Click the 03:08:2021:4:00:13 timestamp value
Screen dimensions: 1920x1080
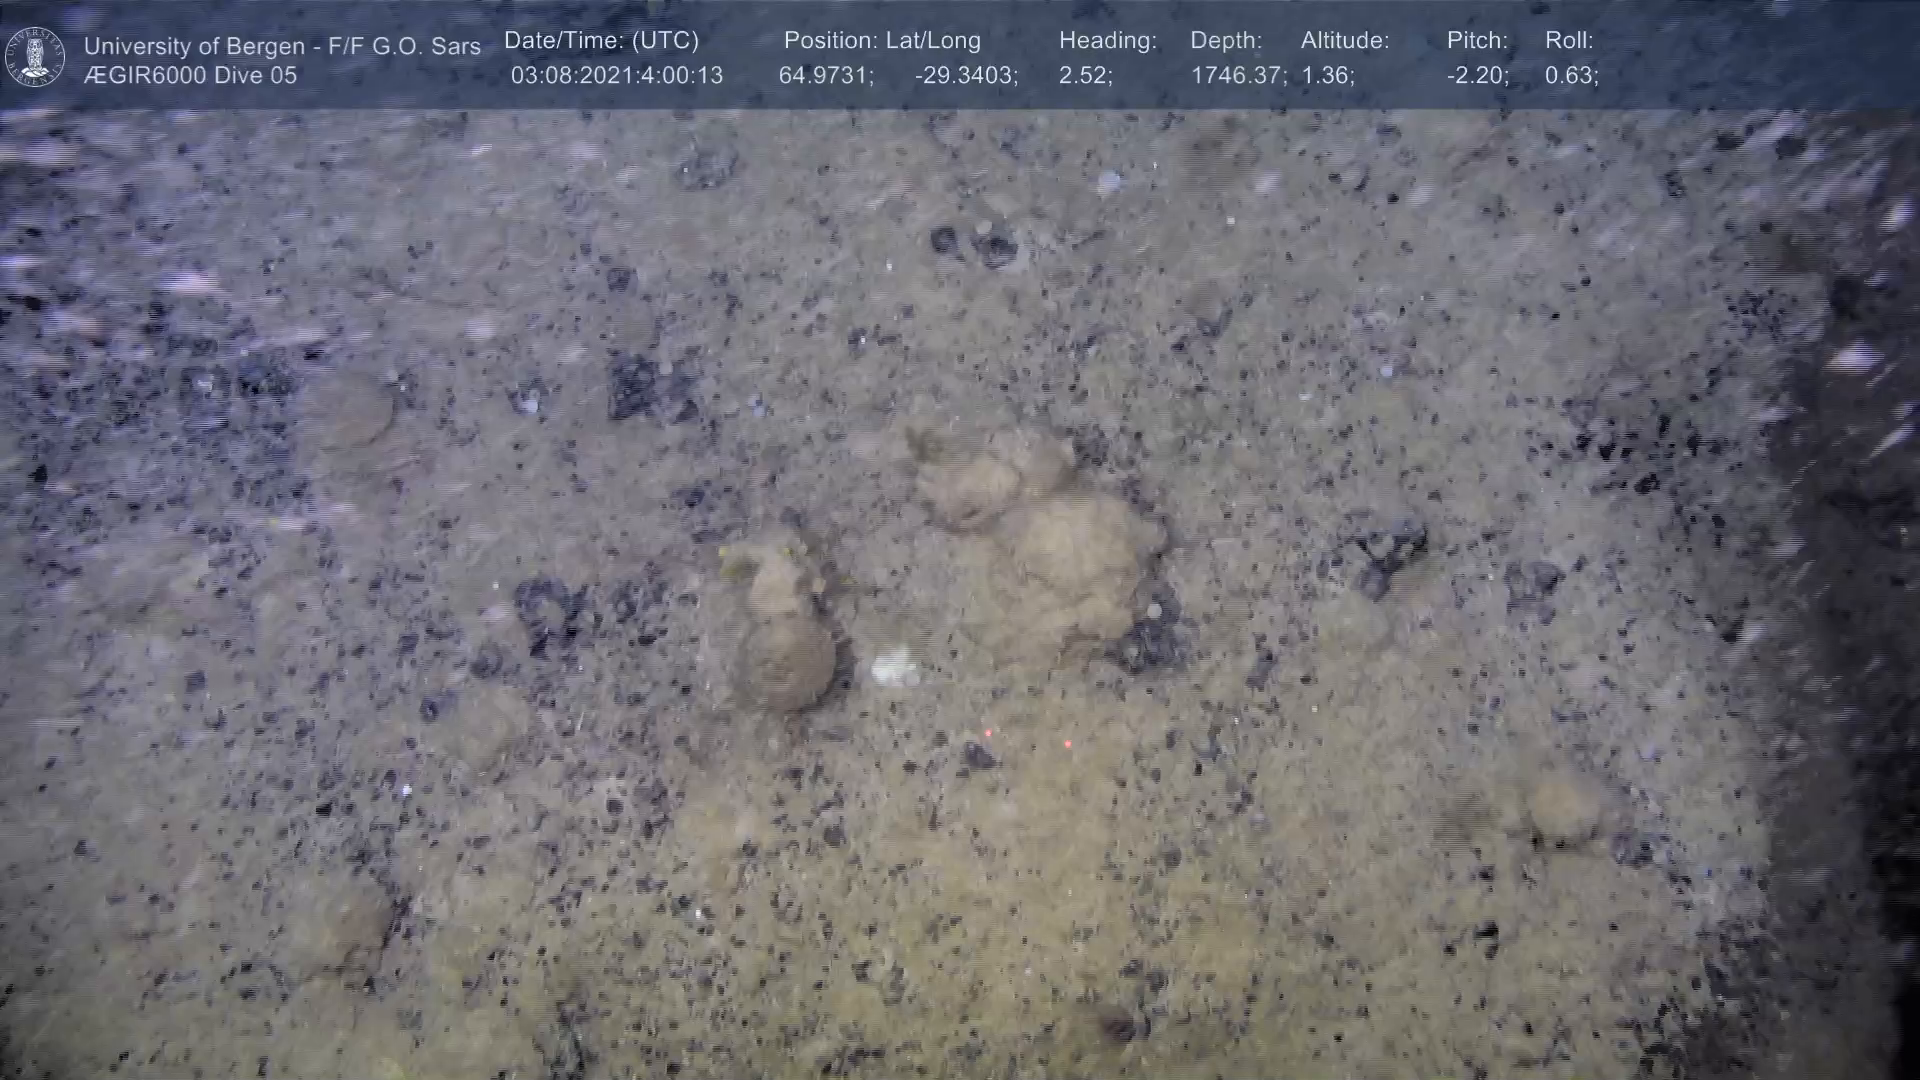coord(616,76)
